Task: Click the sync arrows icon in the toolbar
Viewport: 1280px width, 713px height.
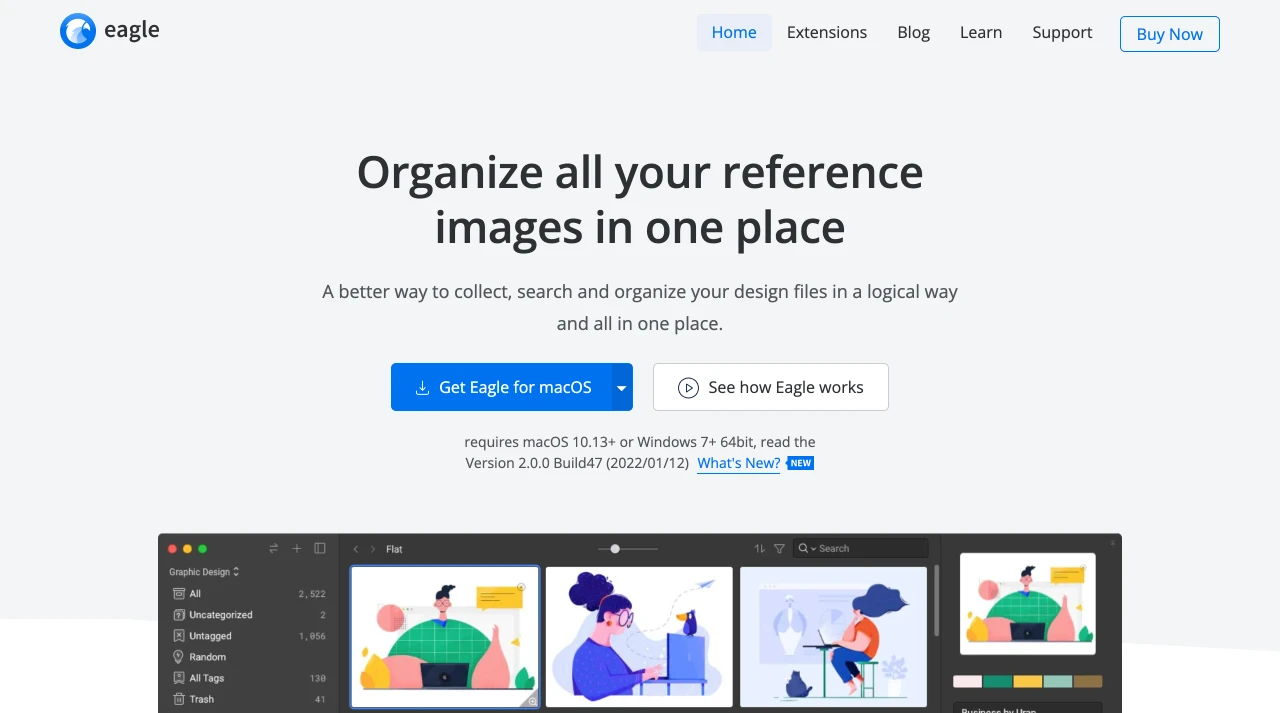Action: pyautogui.click(x=273, y=548)
